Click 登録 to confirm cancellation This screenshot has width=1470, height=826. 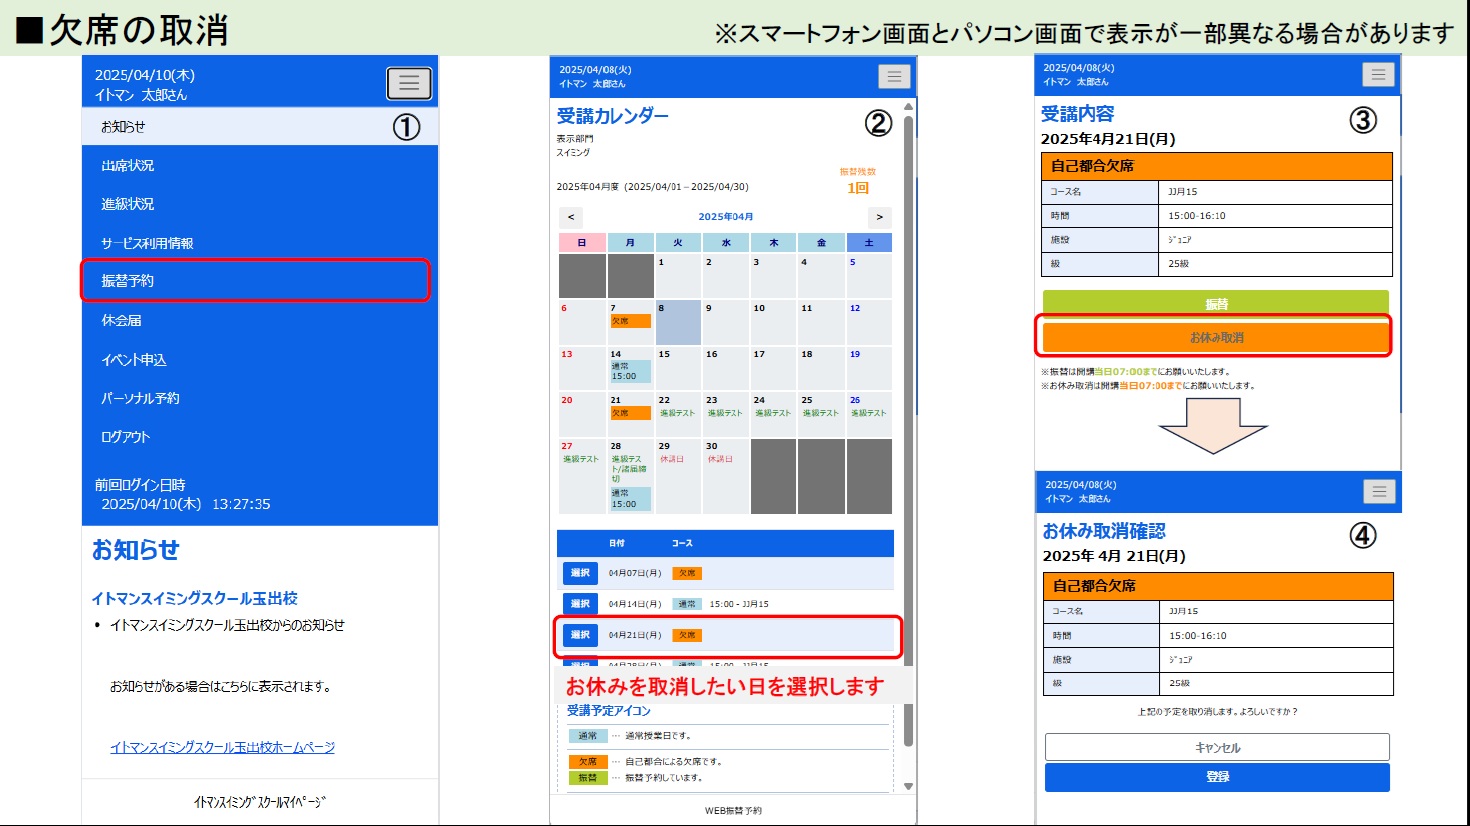click(x=1217, y=777)
